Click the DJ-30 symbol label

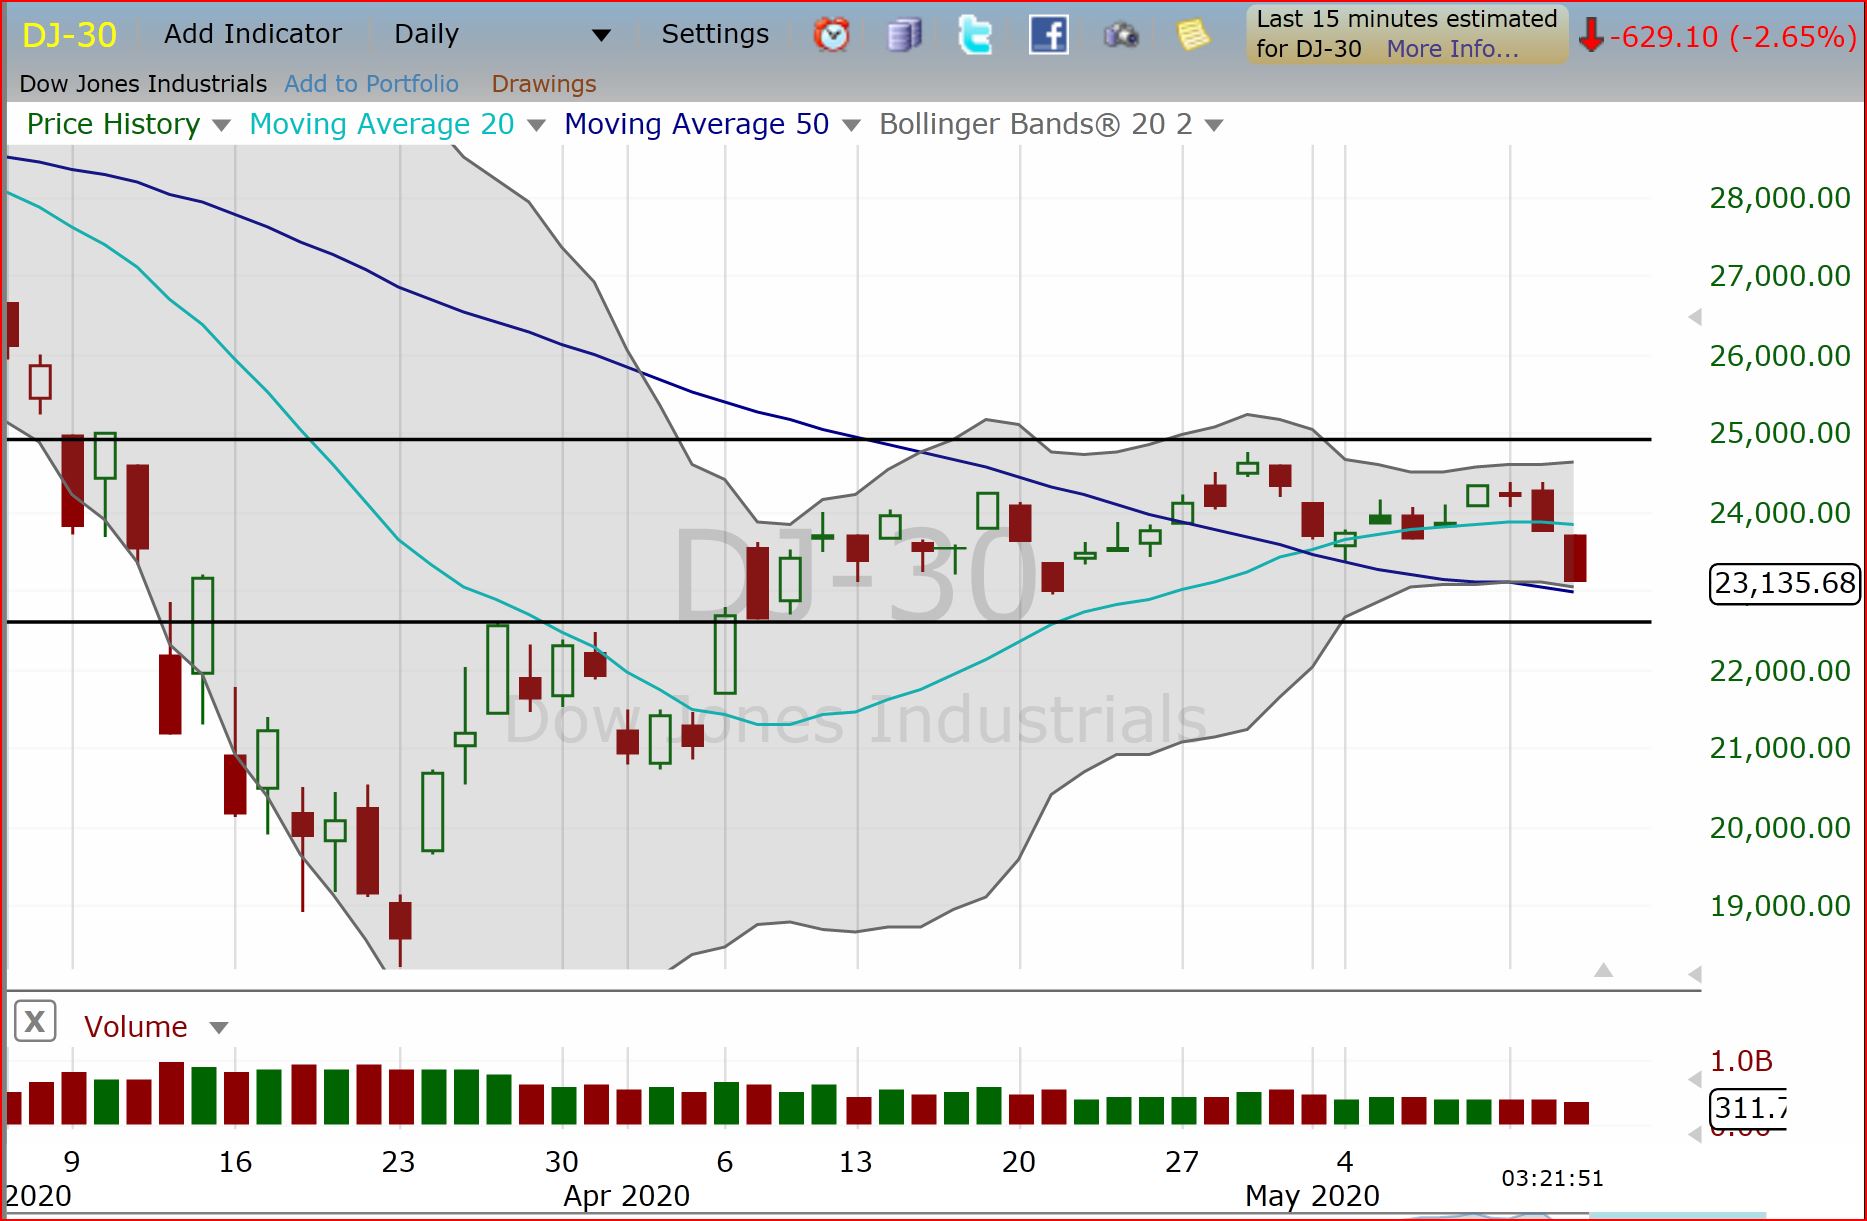pos(69,35)
